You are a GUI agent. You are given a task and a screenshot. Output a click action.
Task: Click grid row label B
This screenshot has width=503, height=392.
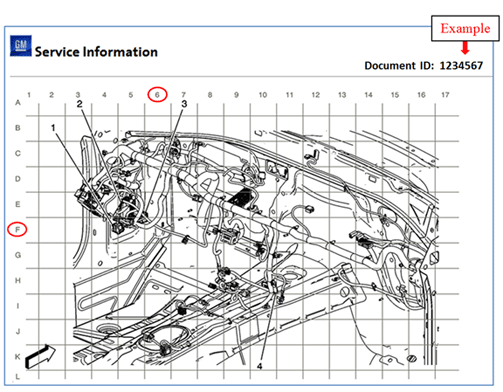click(x=18, y=128)
